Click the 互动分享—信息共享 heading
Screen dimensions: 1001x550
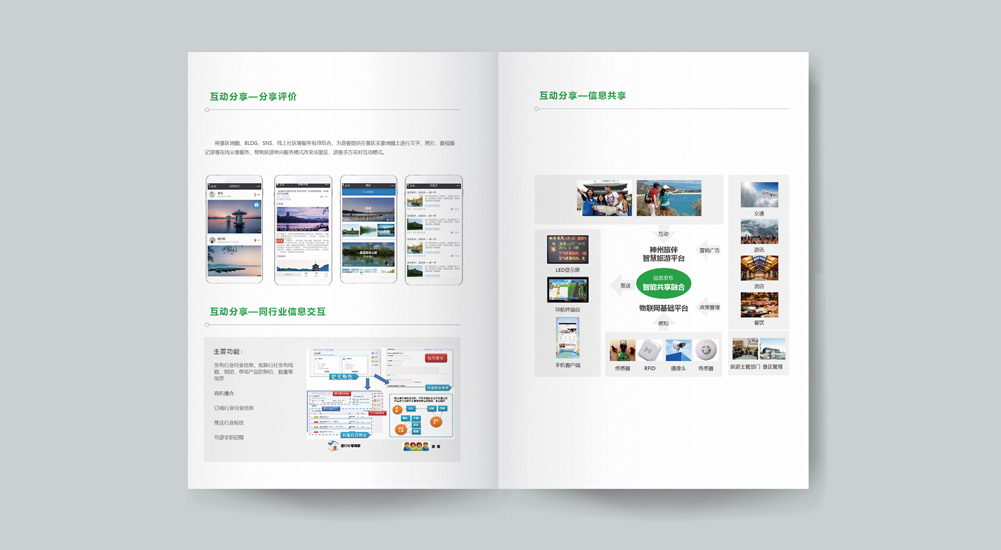(x=582, y=96)
